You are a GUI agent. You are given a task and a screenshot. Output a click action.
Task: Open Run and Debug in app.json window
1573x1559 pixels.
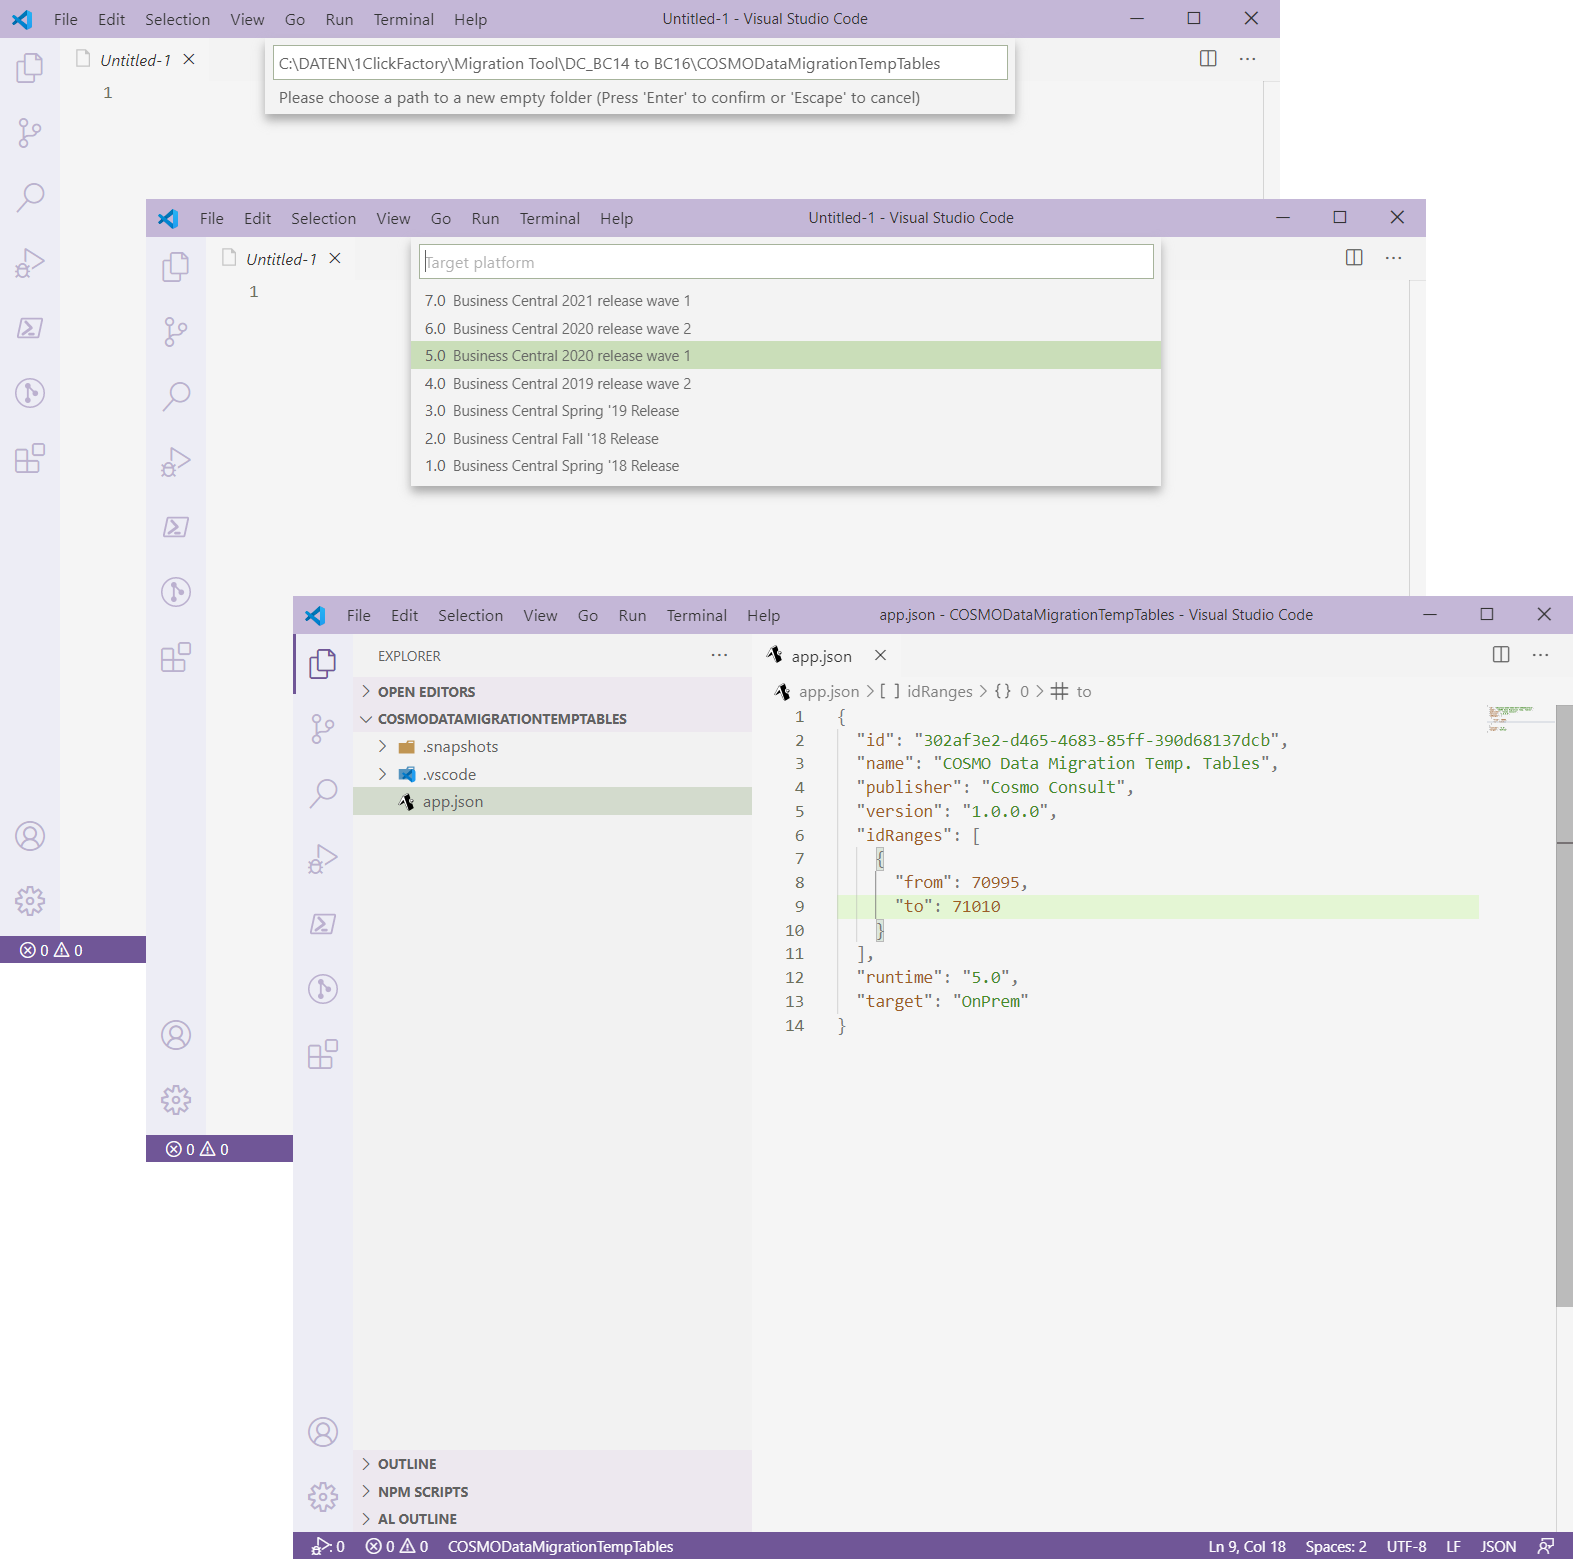[322, 859]
